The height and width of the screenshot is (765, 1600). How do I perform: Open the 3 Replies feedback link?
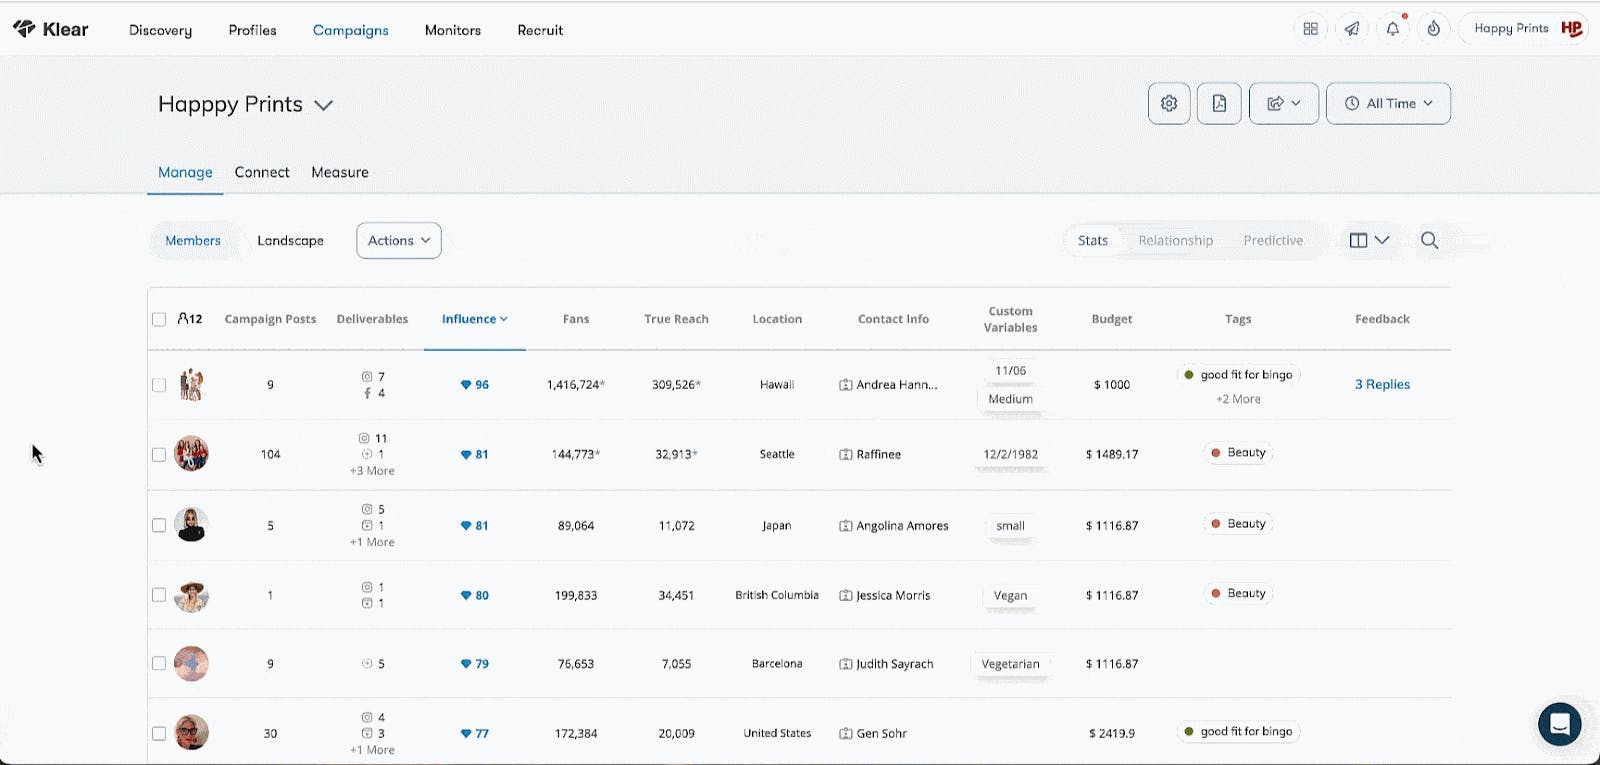coord(1382,384)
